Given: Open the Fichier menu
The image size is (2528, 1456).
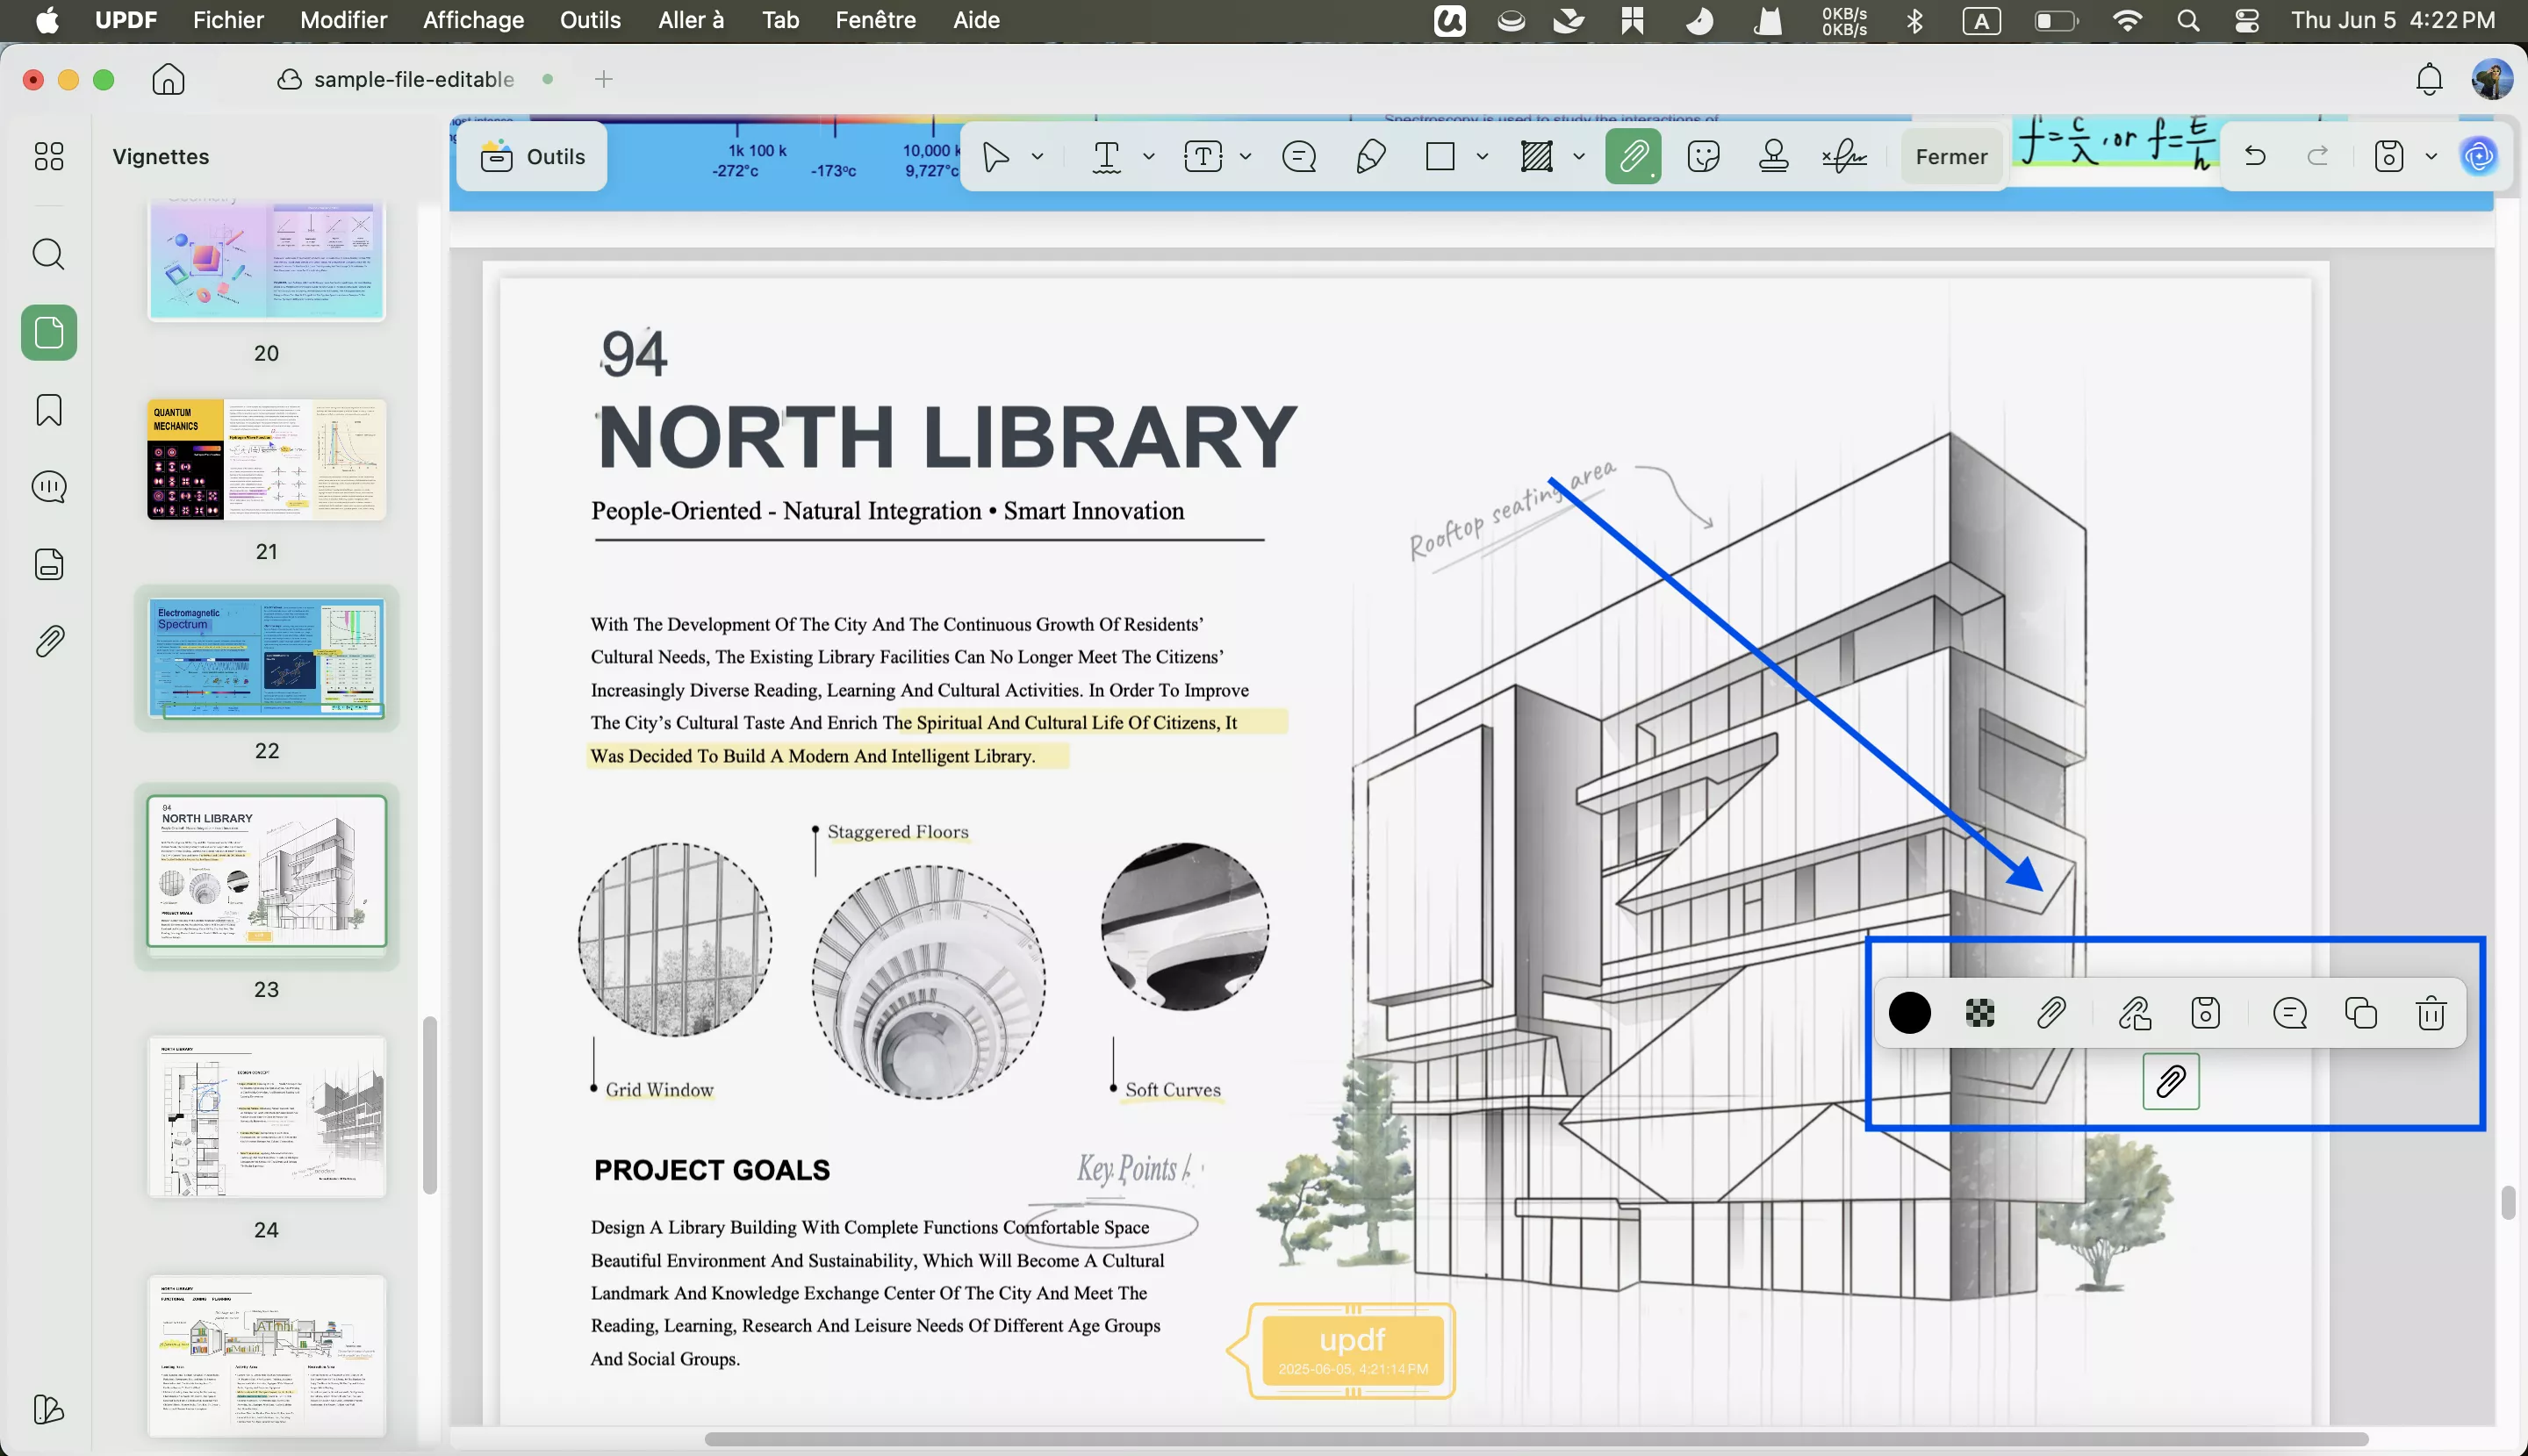Looking at the screenshot, I should click(x=228, y=20).
